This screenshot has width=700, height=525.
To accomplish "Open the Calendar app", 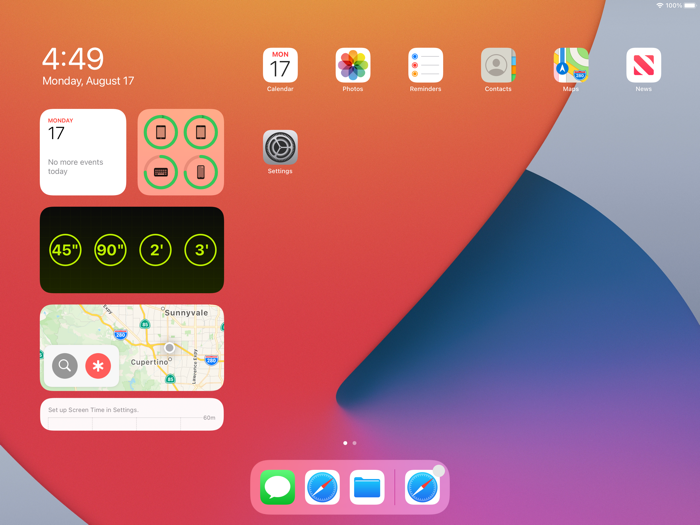I will pyautogui.click(x=280, y=65).
